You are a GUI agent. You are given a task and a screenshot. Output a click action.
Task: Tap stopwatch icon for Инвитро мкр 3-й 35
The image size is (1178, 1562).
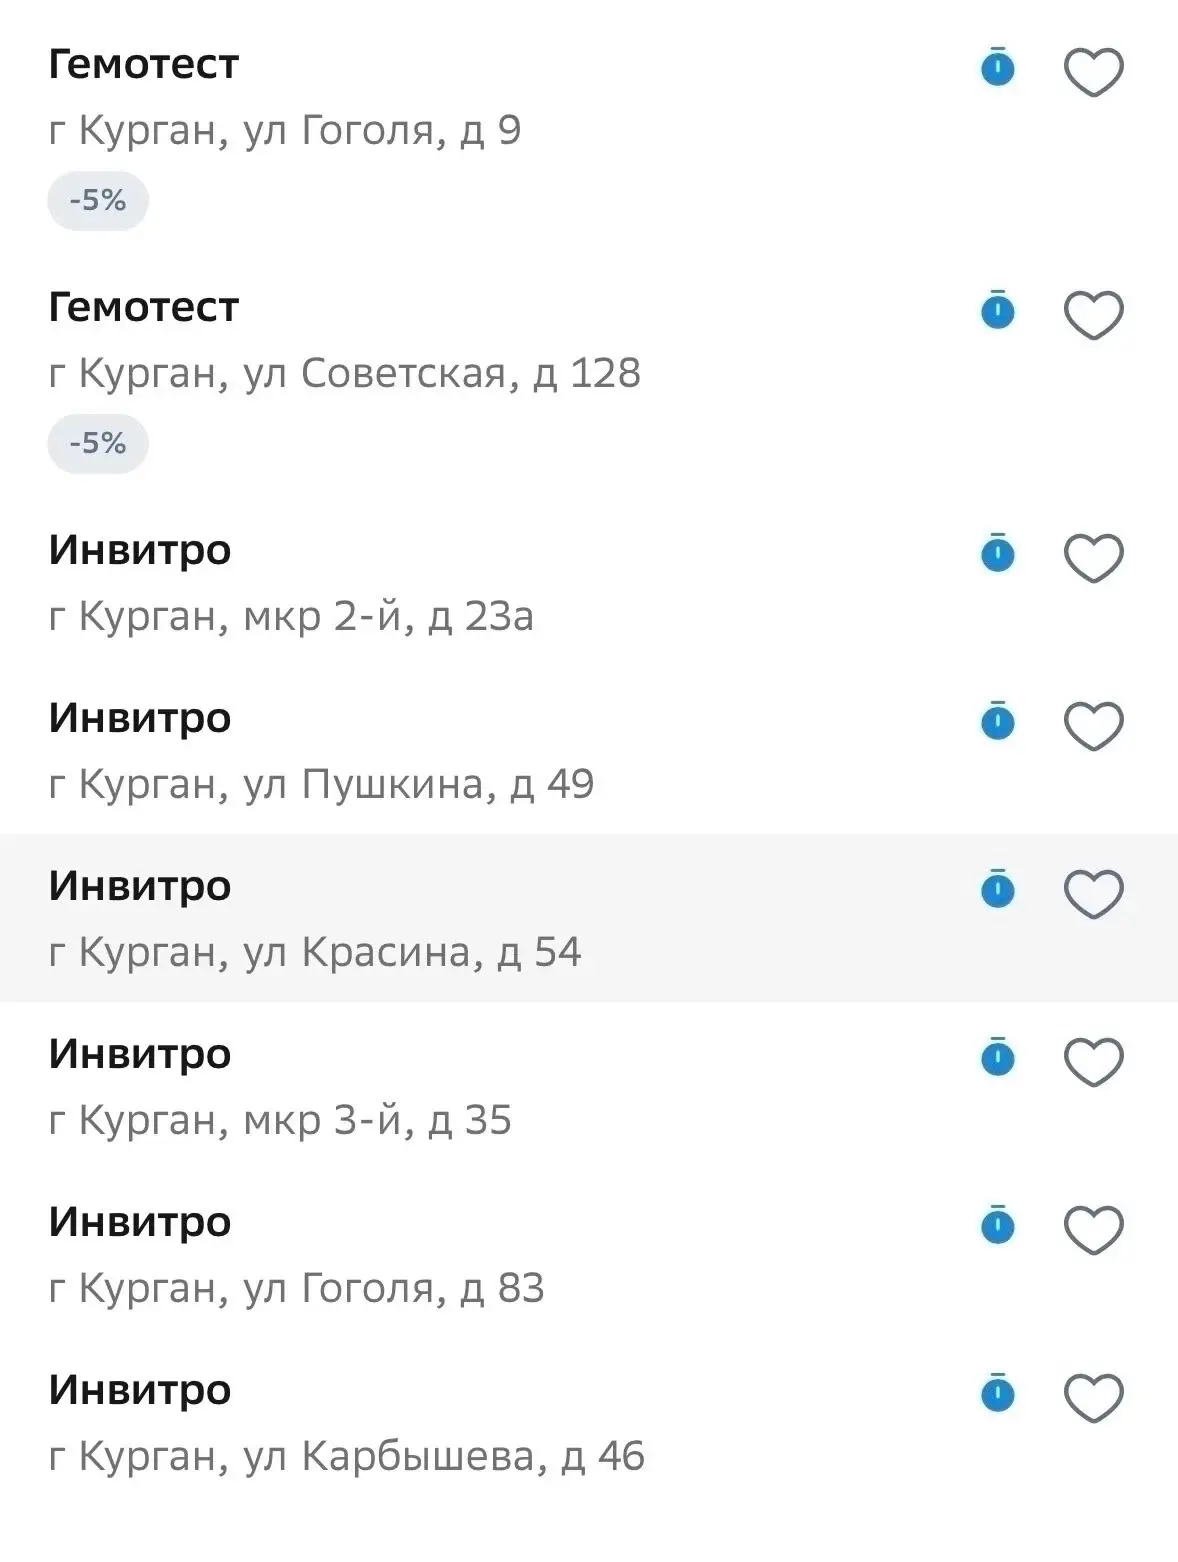(x=998, y=1057)
